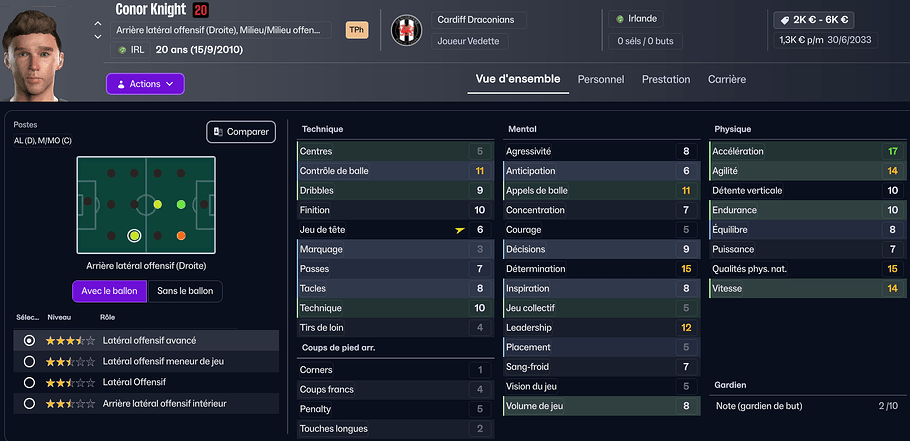Click the Irish flag icon beside IRL

123,49
